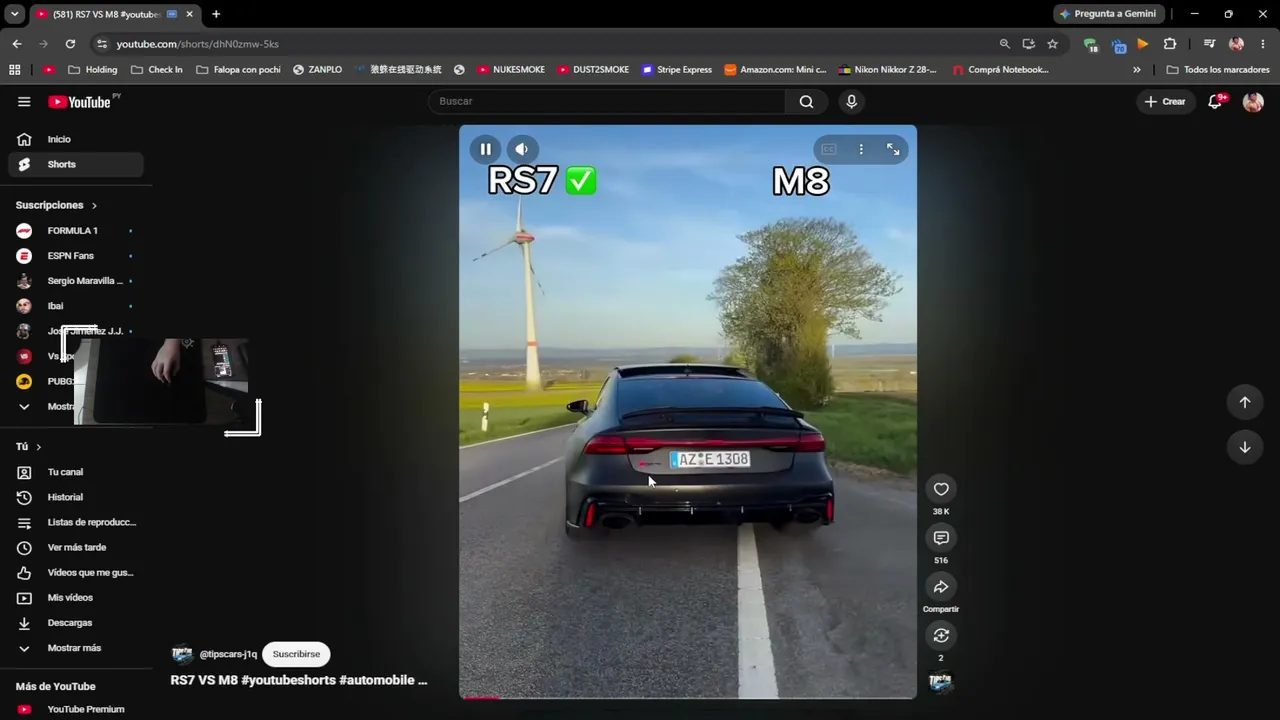The width and height of the screenshot is (1280, 720).
Task: Open a new browser tab
Action: click(x=216, y=14)
